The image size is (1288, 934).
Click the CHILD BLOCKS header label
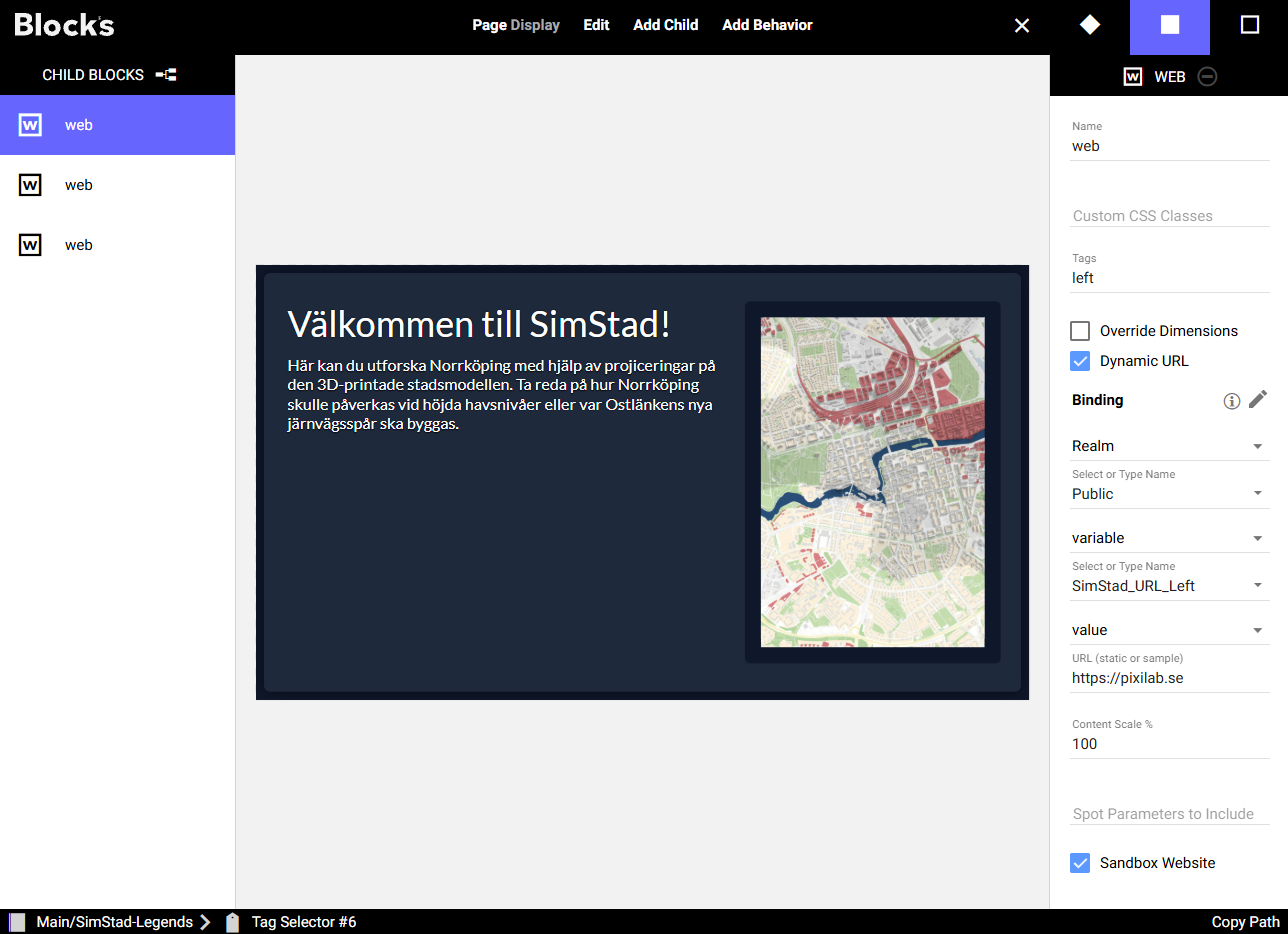(93, 75)
